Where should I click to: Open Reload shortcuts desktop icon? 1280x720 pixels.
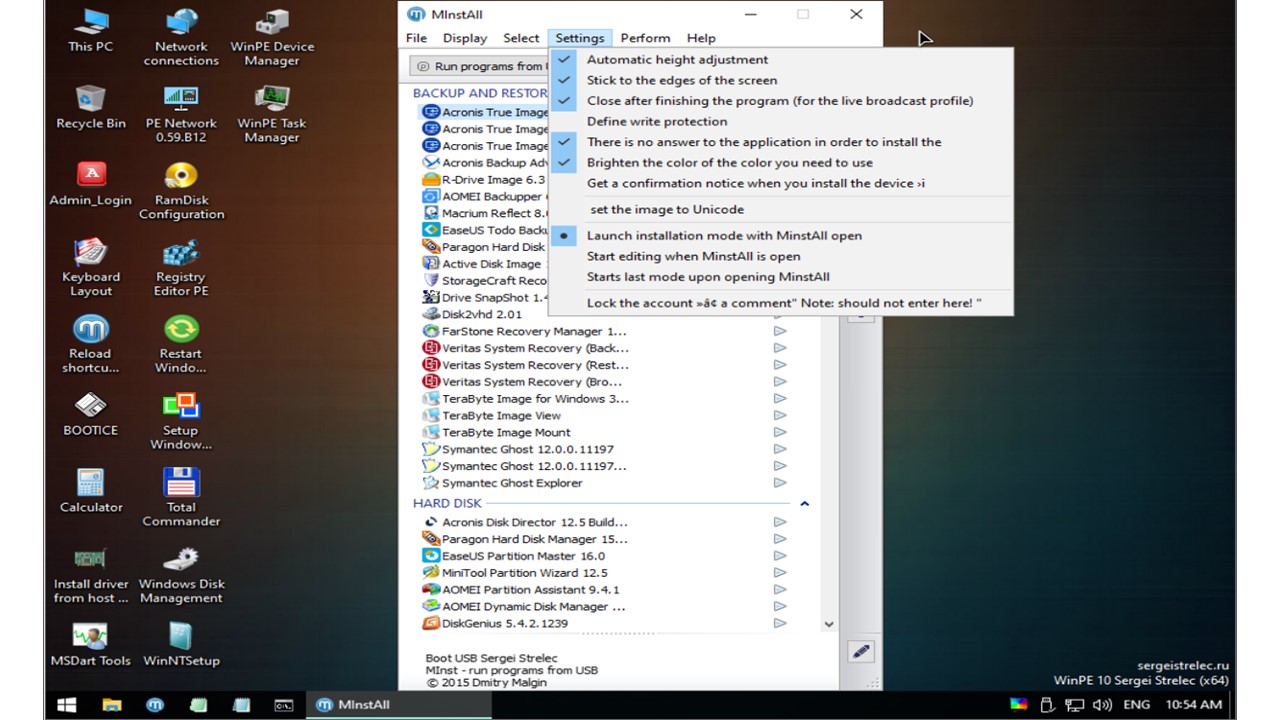pyautogui.click(x=91, y=345)
